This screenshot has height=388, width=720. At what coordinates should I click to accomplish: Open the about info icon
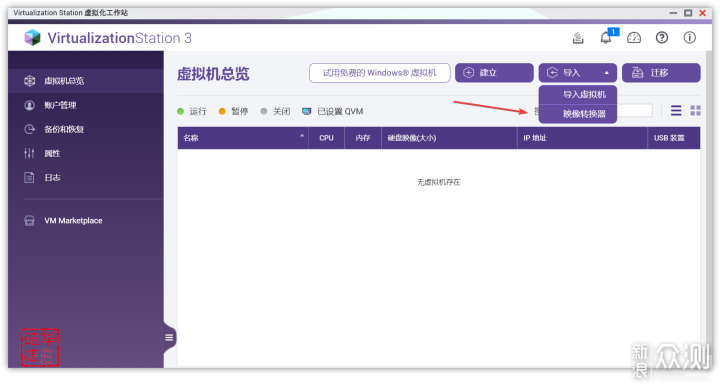coord(690,38)
